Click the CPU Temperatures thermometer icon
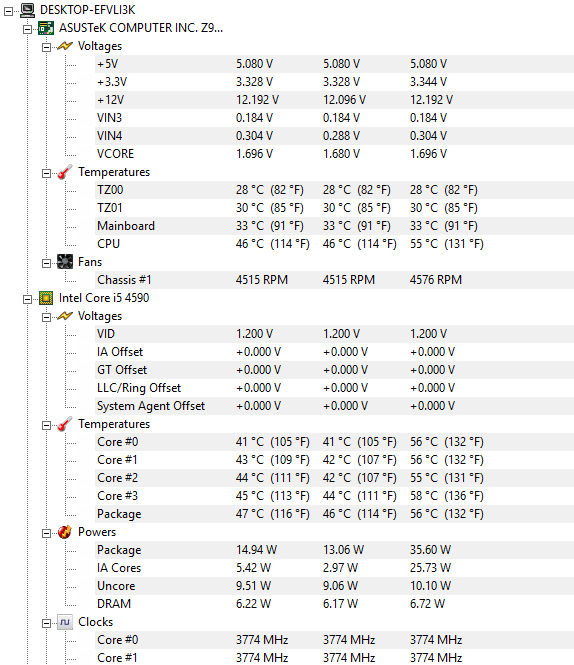Viewport: 574px width, 665px height. (x=65, y=424)
